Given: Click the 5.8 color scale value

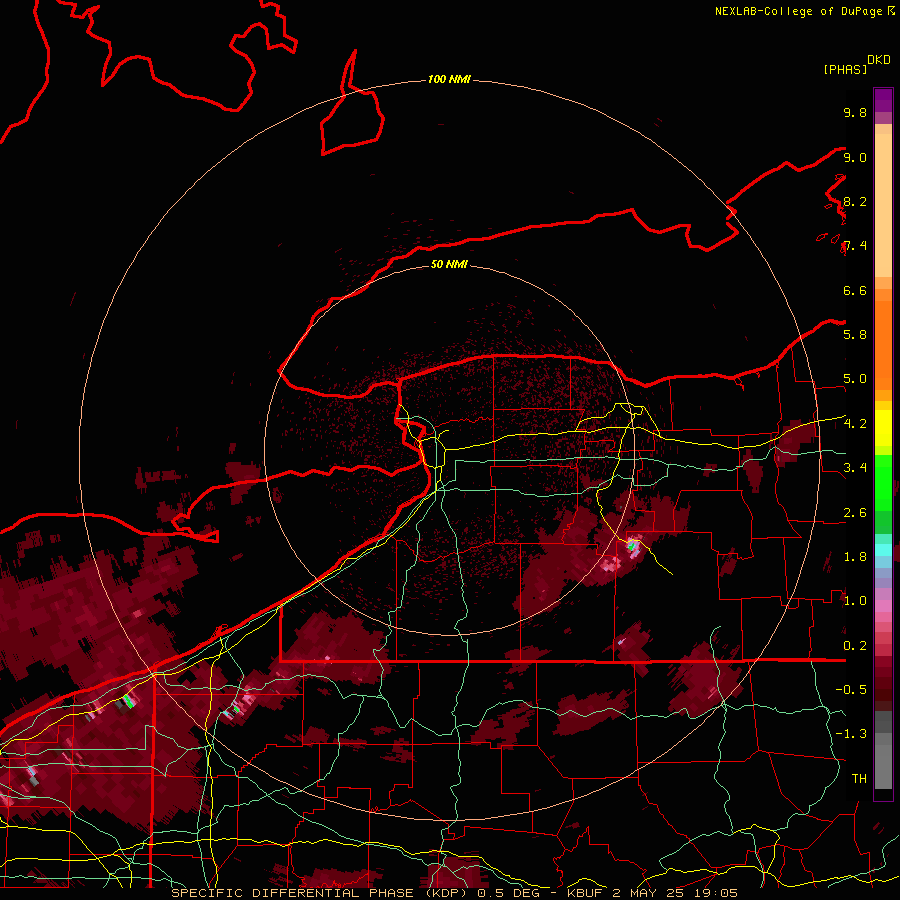Looking at the screenshot, I should [x=855, y=335].
